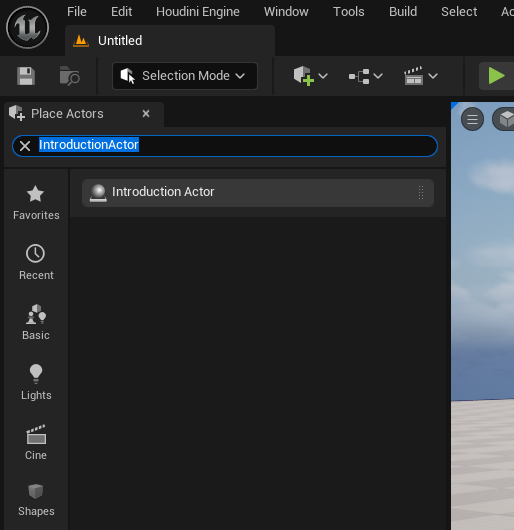Save the current level with disk icon
Viewport: 514px width, 530px height.
click(26, 76)
